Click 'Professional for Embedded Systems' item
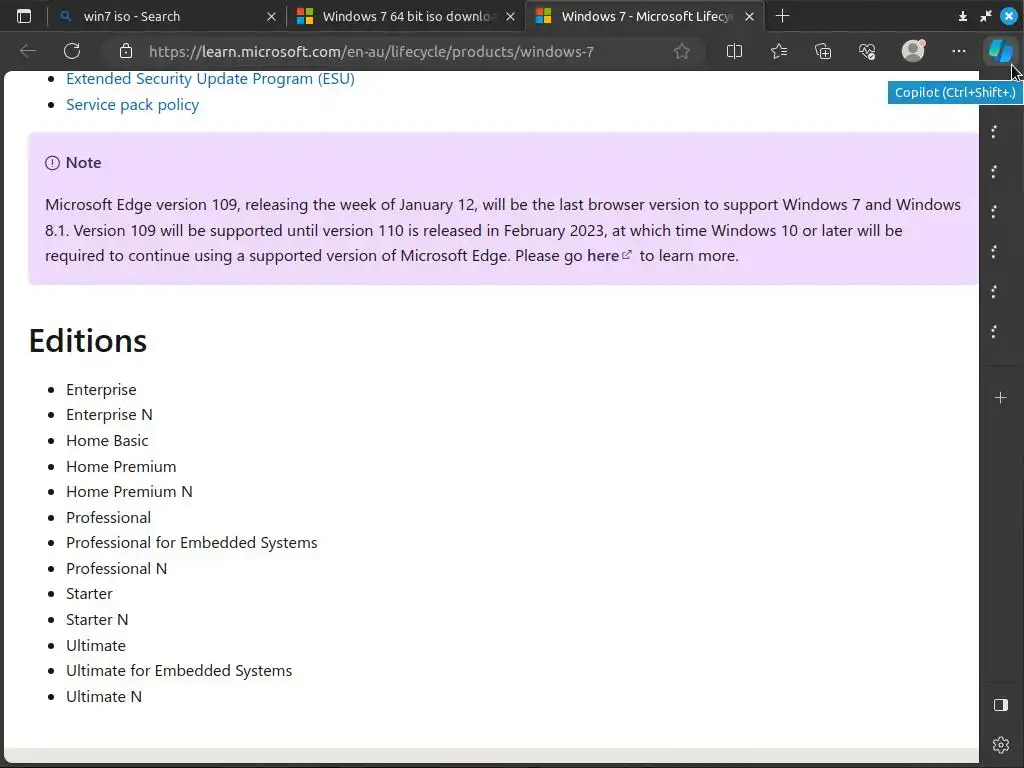The width and height of the screenshot is (1024, 768). [191, 543]
